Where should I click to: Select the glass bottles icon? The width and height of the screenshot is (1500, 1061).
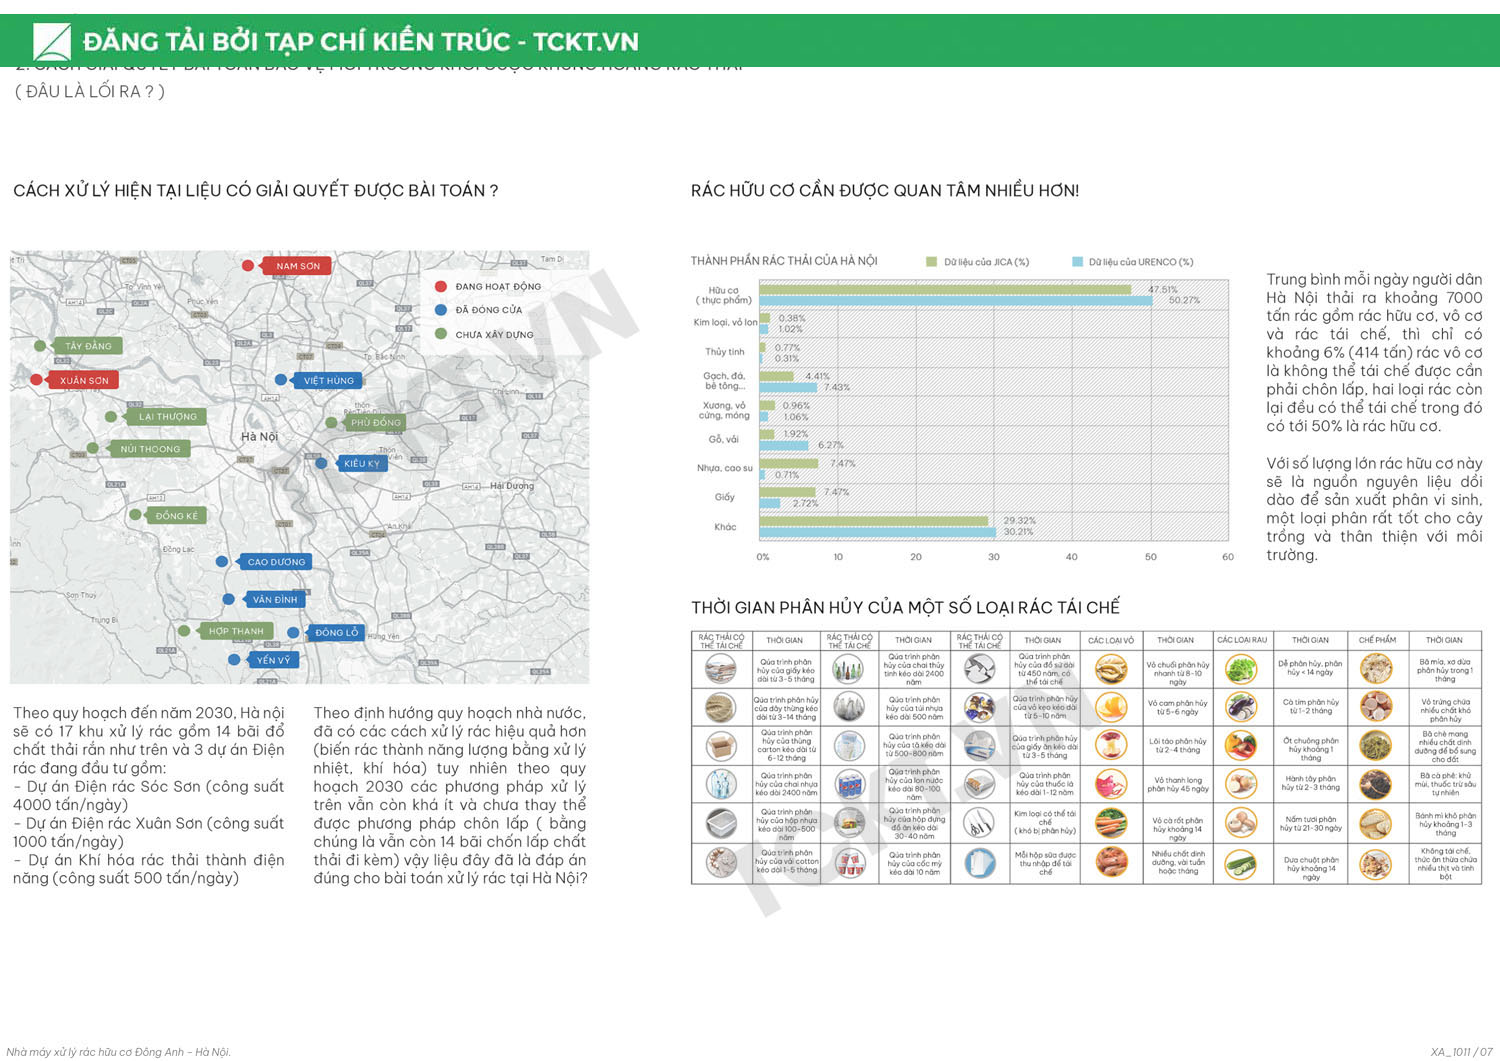coord(849,669)
